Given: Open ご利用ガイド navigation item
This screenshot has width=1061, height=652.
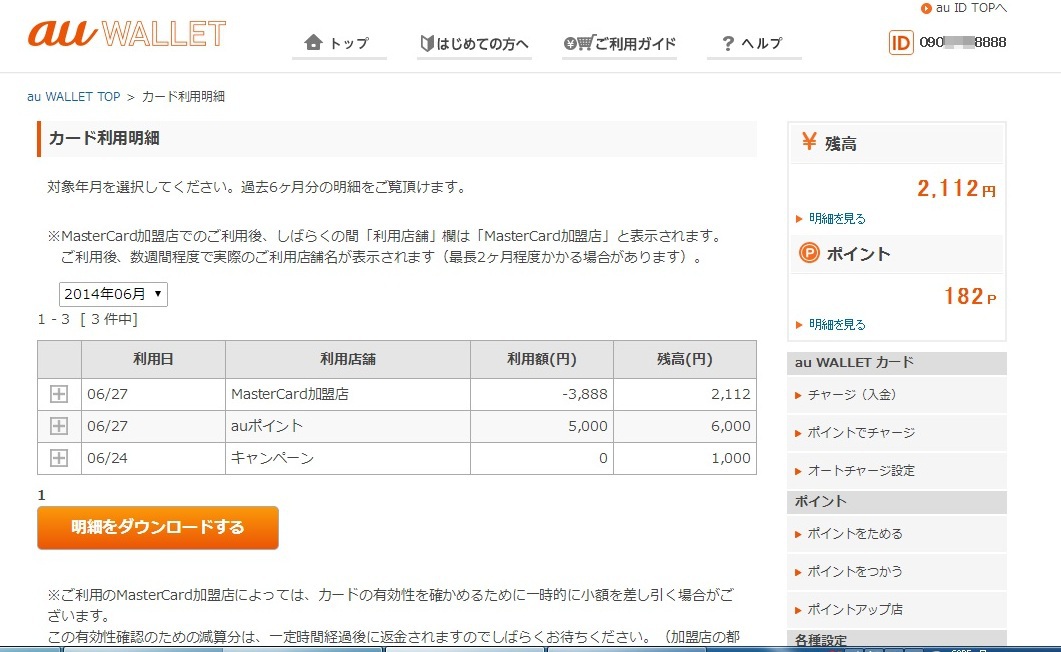Looking at the screenshot, I should (619, 43).
